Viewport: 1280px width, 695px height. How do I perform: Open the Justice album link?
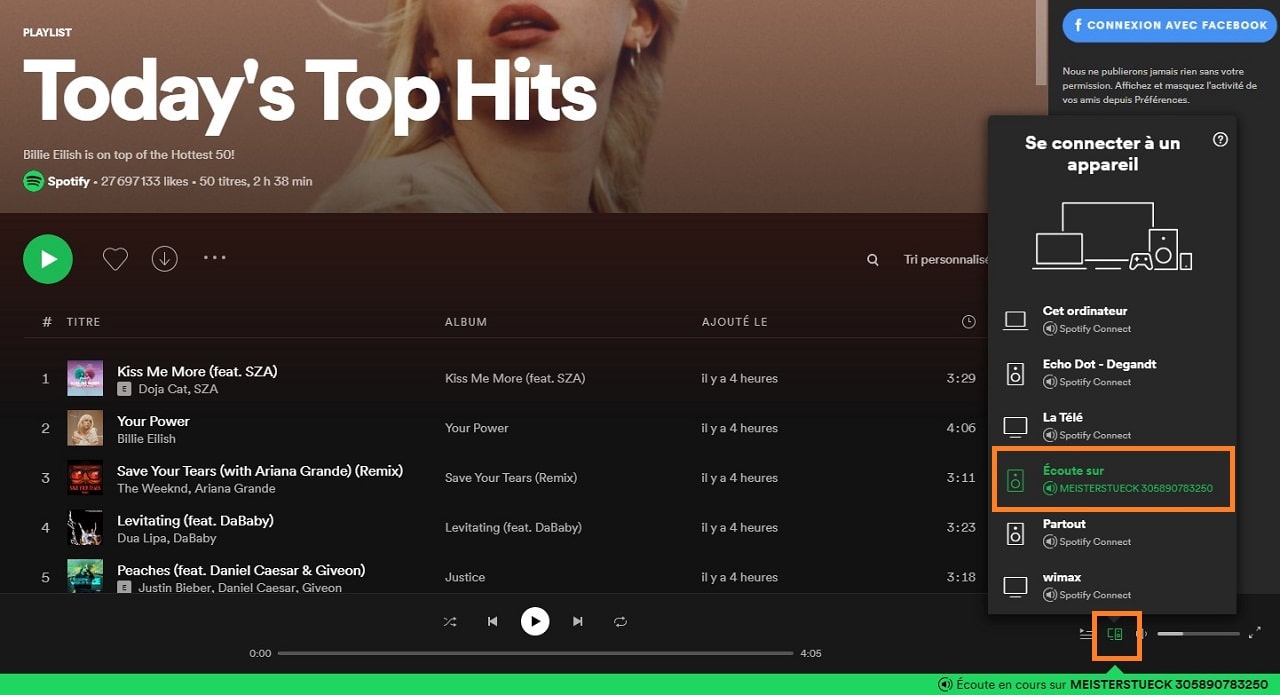click(x=465, y=577)
